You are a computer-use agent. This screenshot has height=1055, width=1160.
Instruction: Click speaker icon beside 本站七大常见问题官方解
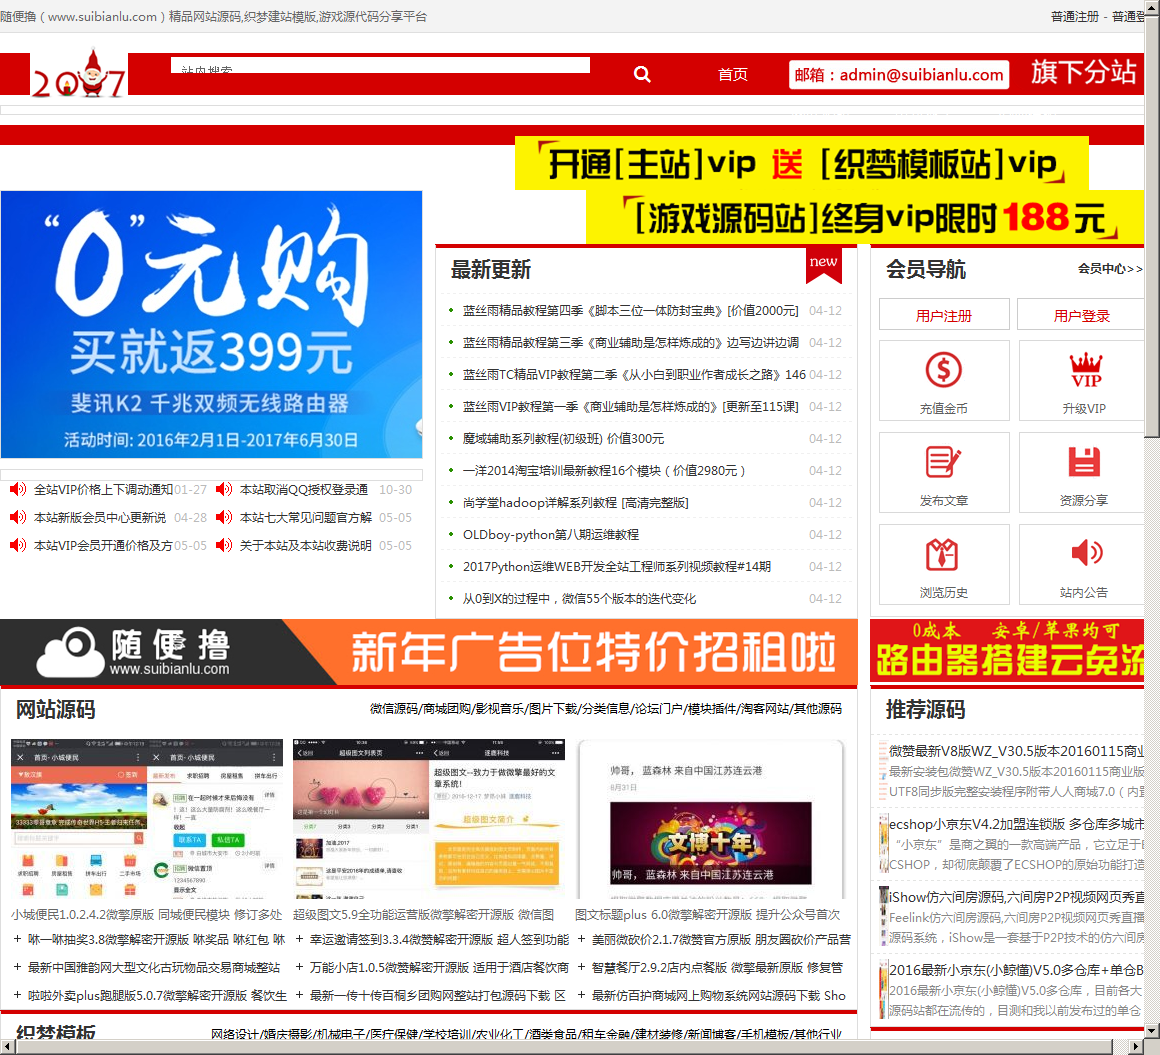click(223, 517)
